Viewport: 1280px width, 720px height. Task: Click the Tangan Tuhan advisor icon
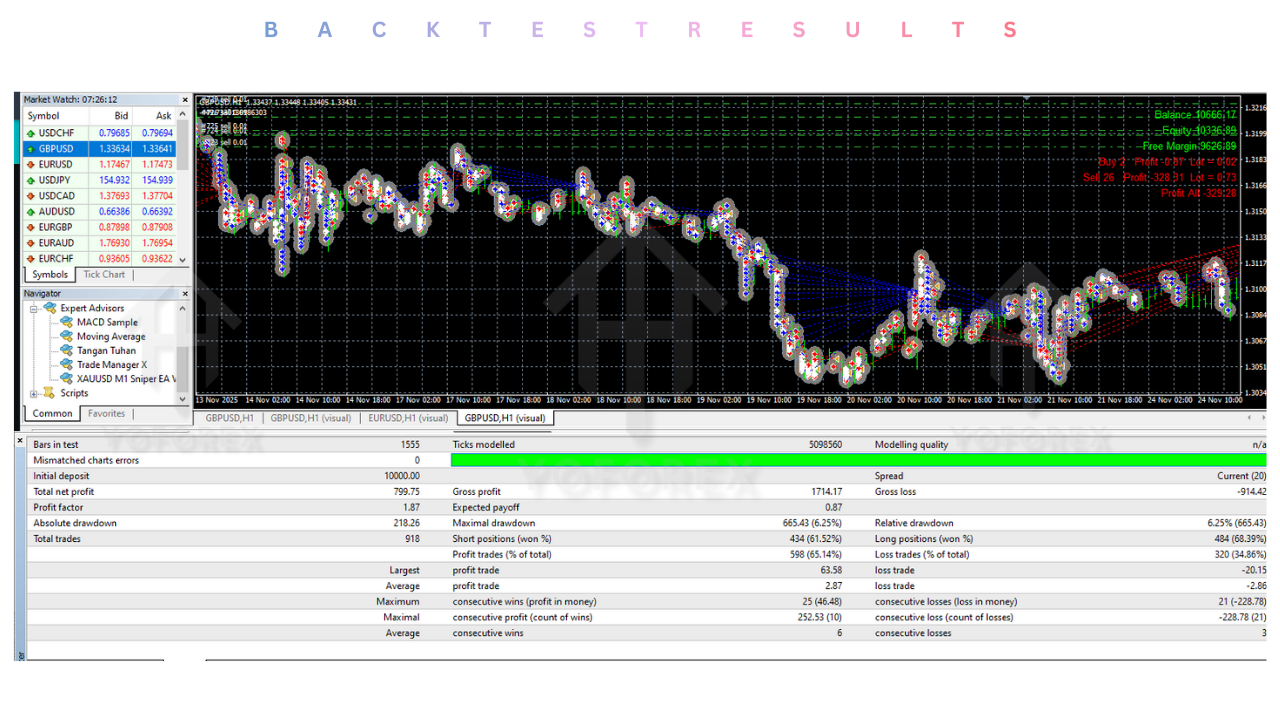tap(67, 351)
